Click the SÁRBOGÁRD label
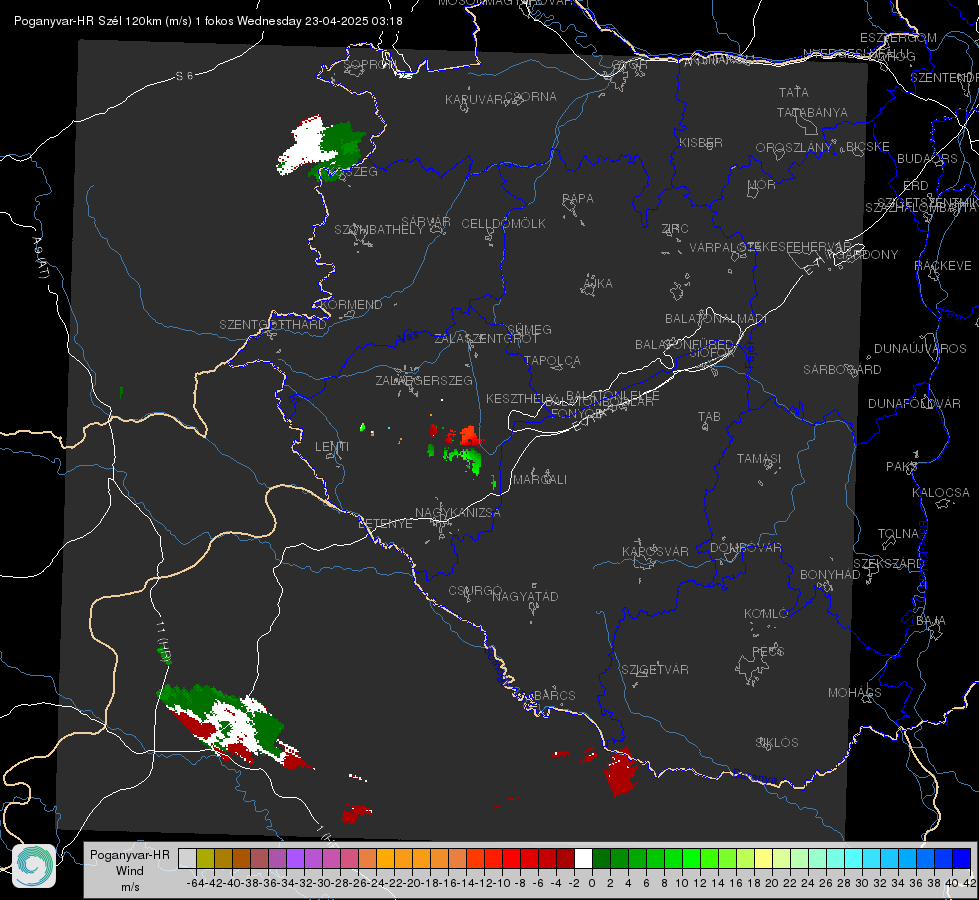Image resolution: width=979 pixels, height=900 pixels. pos(842,370)
